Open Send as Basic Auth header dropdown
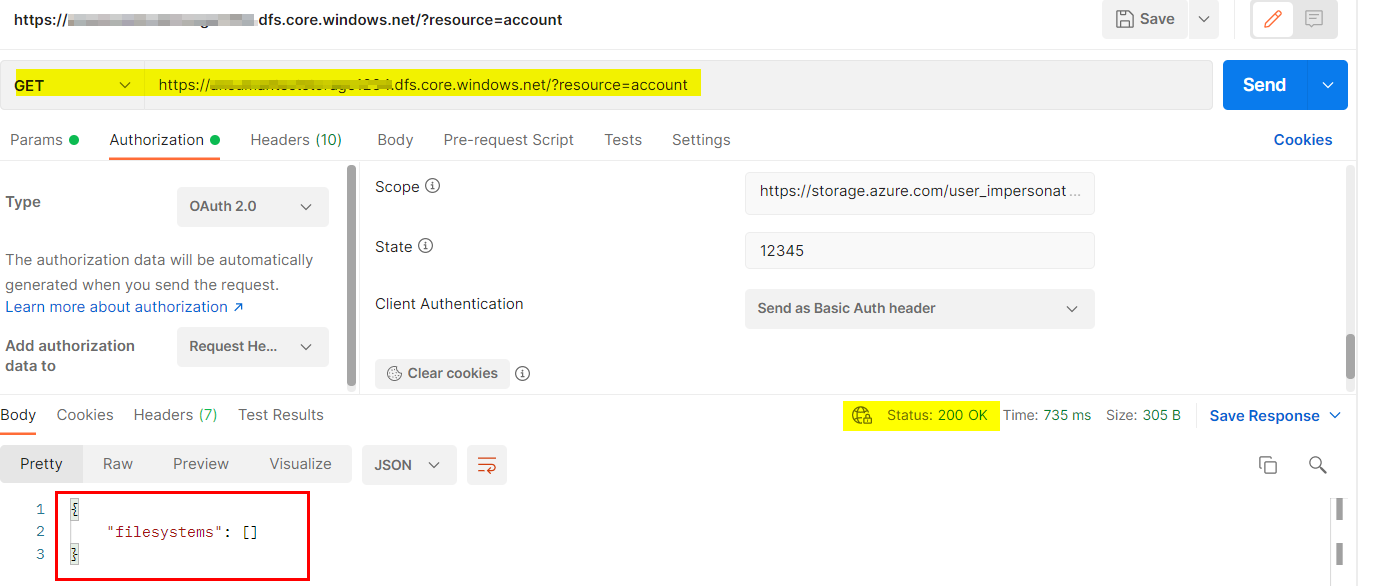 [919, 308]
